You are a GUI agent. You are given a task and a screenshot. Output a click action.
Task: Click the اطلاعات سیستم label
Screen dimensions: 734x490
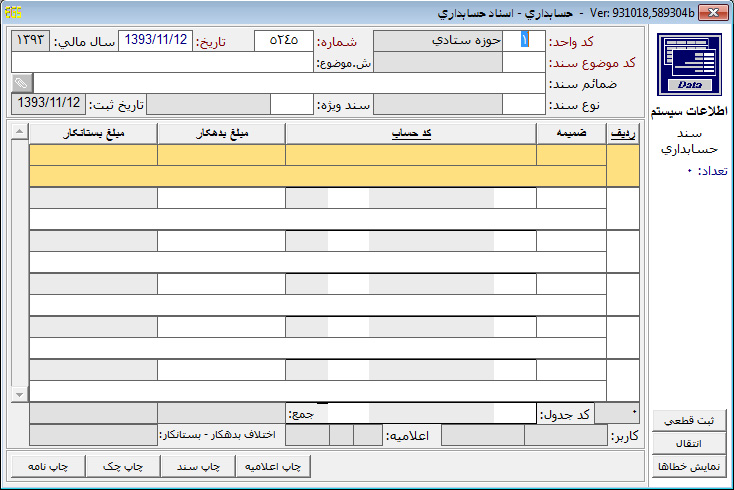click(x=689, y=111)
